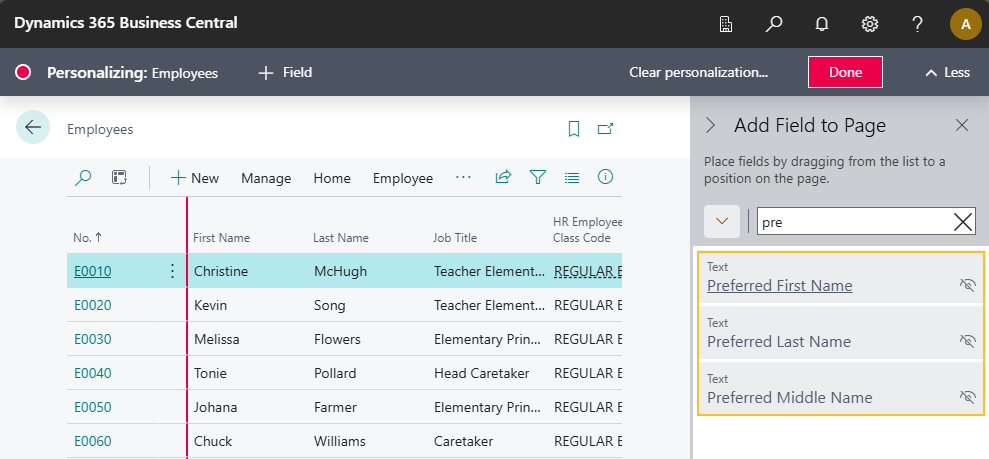Image resolution: width=989 pixels, height=459 pixels.
Task: Click the 'McHugh' last name cell
Action: click(x=341, y=271)
